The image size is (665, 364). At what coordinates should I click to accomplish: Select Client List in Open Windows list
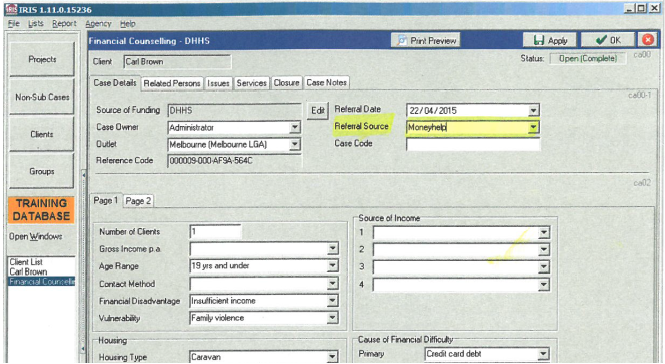tap(26, 262)
